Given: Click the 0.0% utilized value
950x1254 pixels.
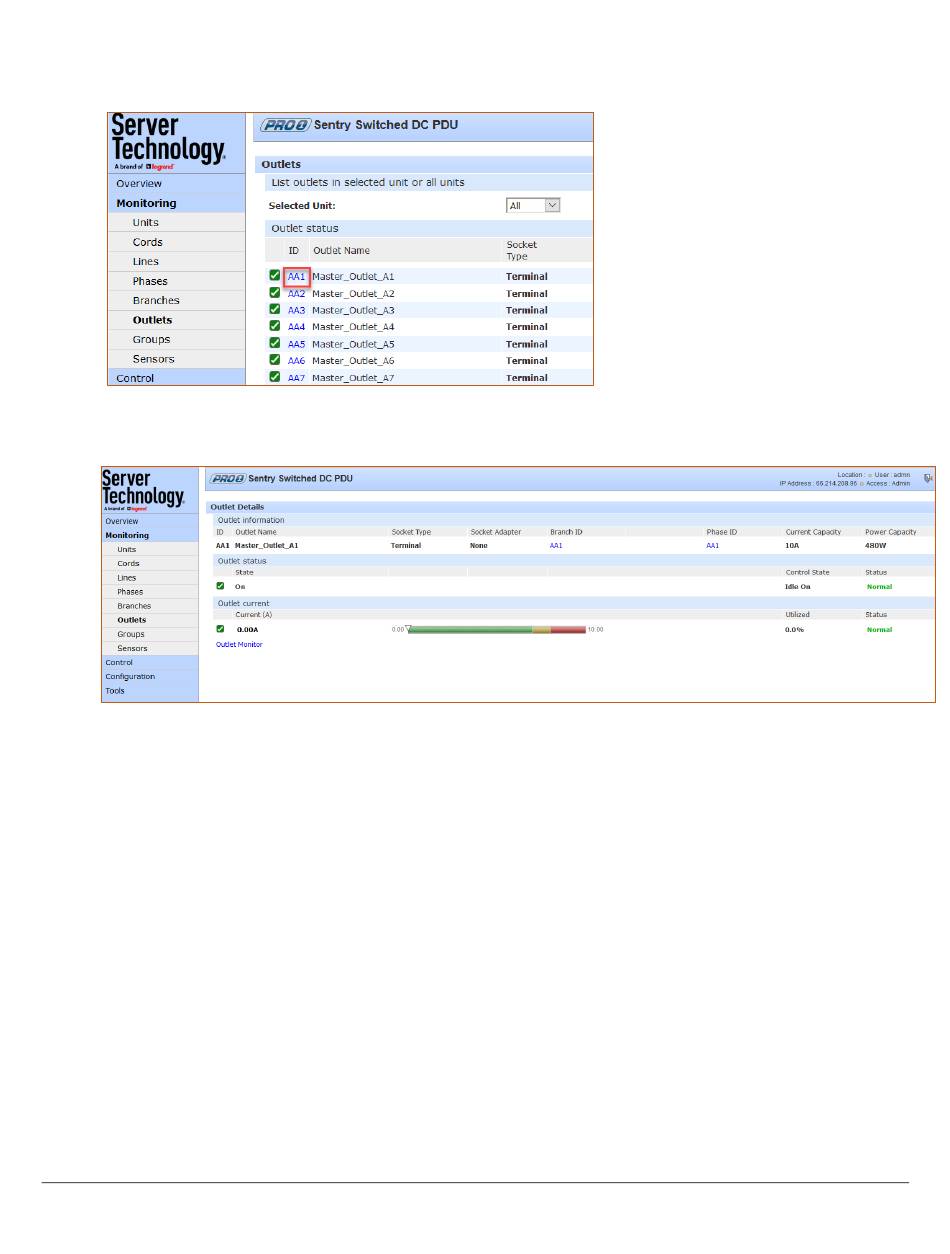Looking at the screenshot, I should click(x=794, y=630).
